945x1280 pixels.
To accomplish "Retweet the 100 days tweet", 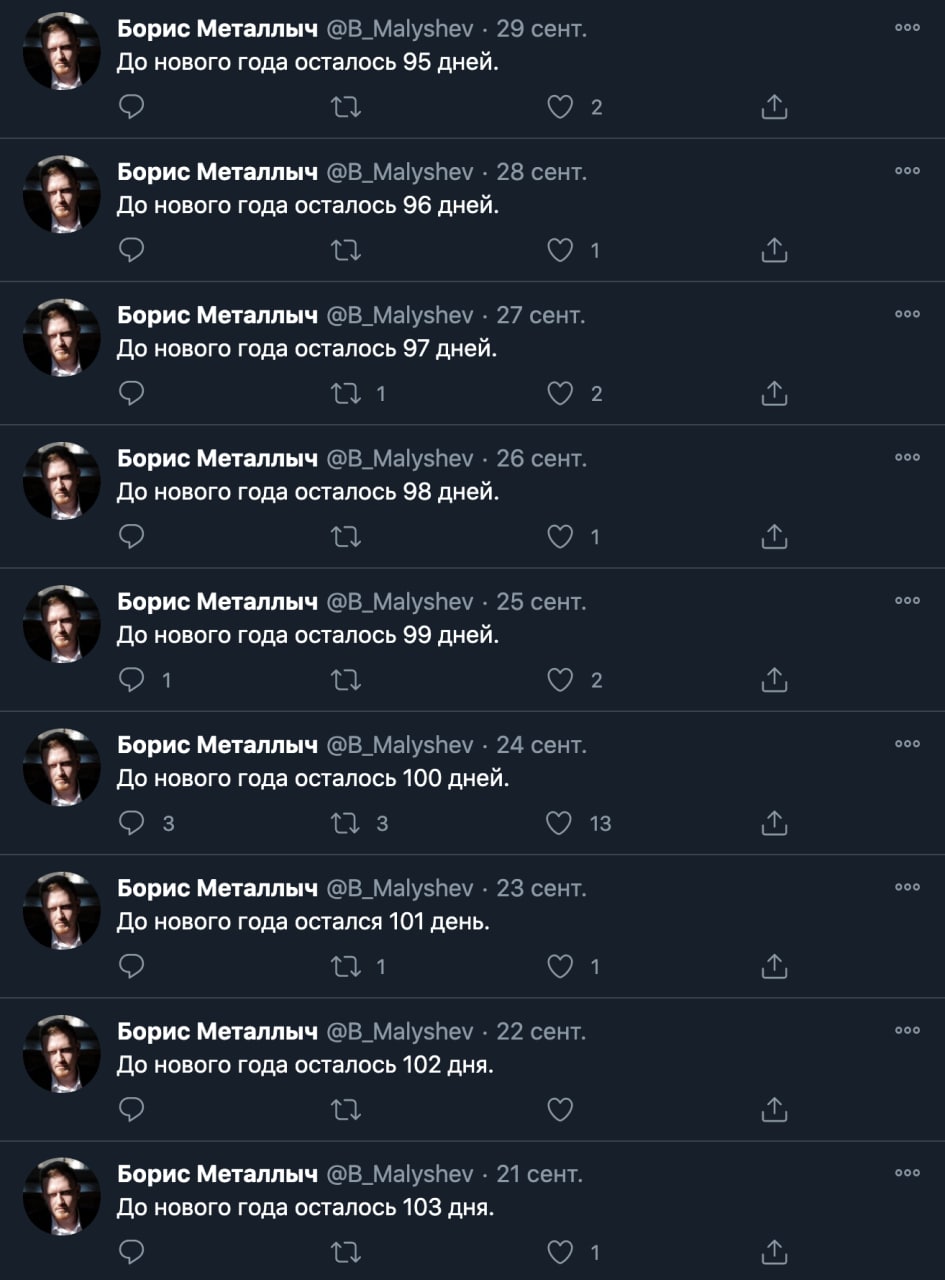I will coord(345,823).
